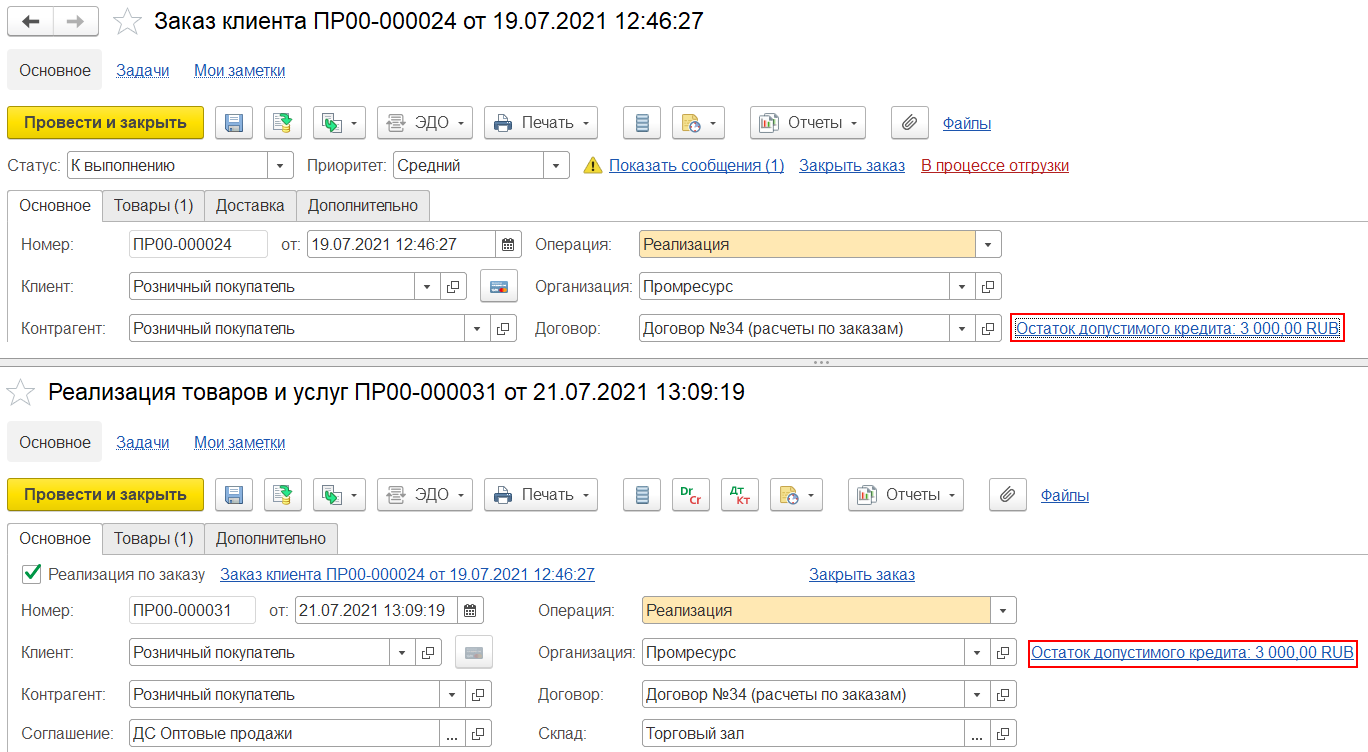Open reminders icon menu in Заказ клиента toolbar
This screenshot has height=752, width=1368.
tap(698, 123)
